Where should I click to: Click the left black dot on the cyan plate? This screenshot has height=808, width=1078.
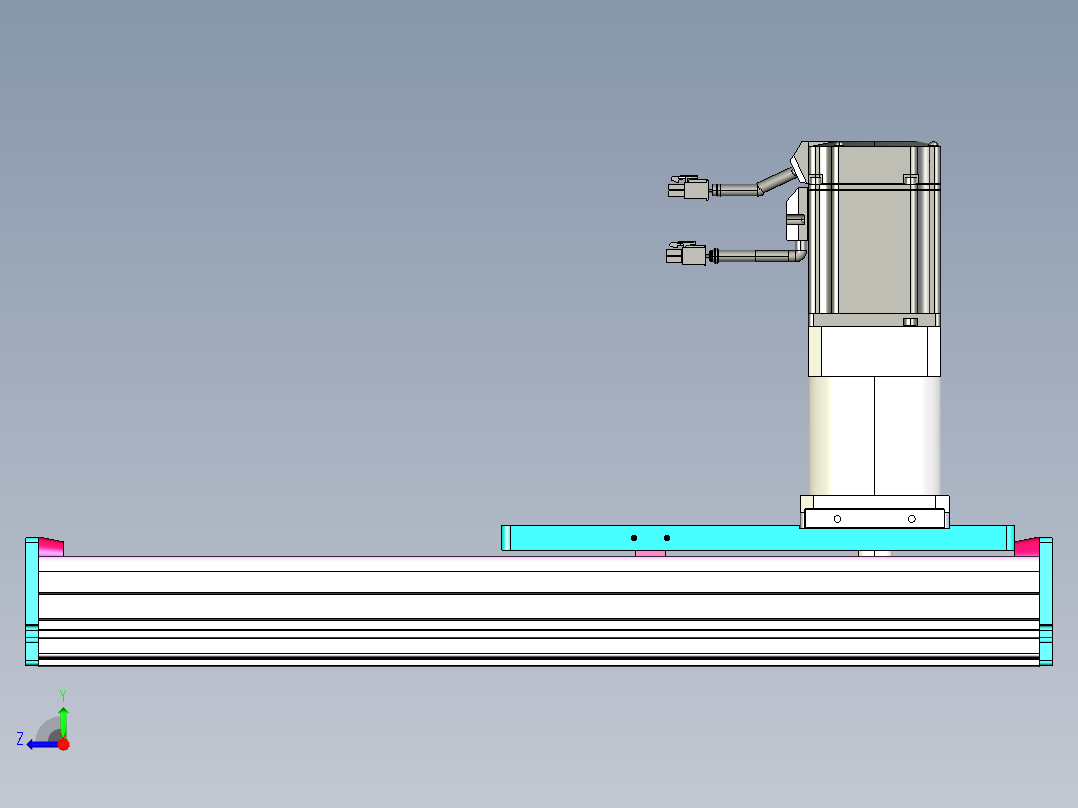click(x=634, y=538)
